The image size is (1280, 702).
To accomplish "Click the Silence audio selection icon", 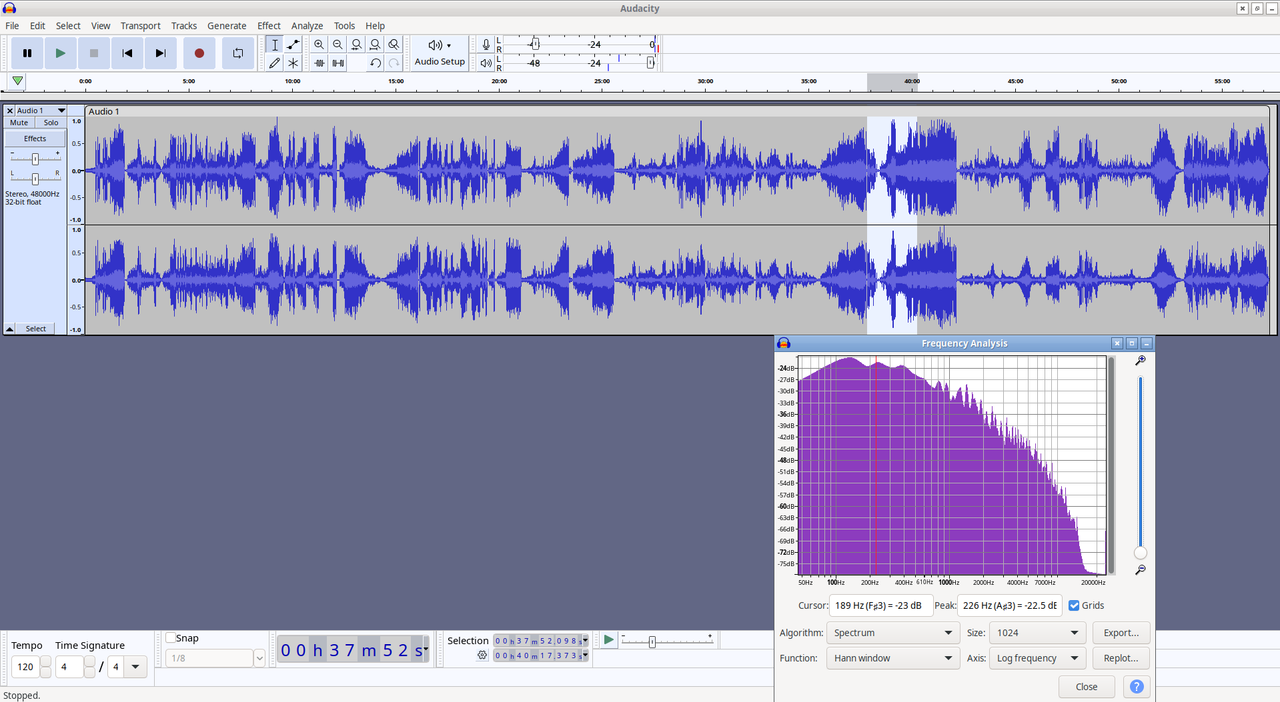I will (338, 63).
